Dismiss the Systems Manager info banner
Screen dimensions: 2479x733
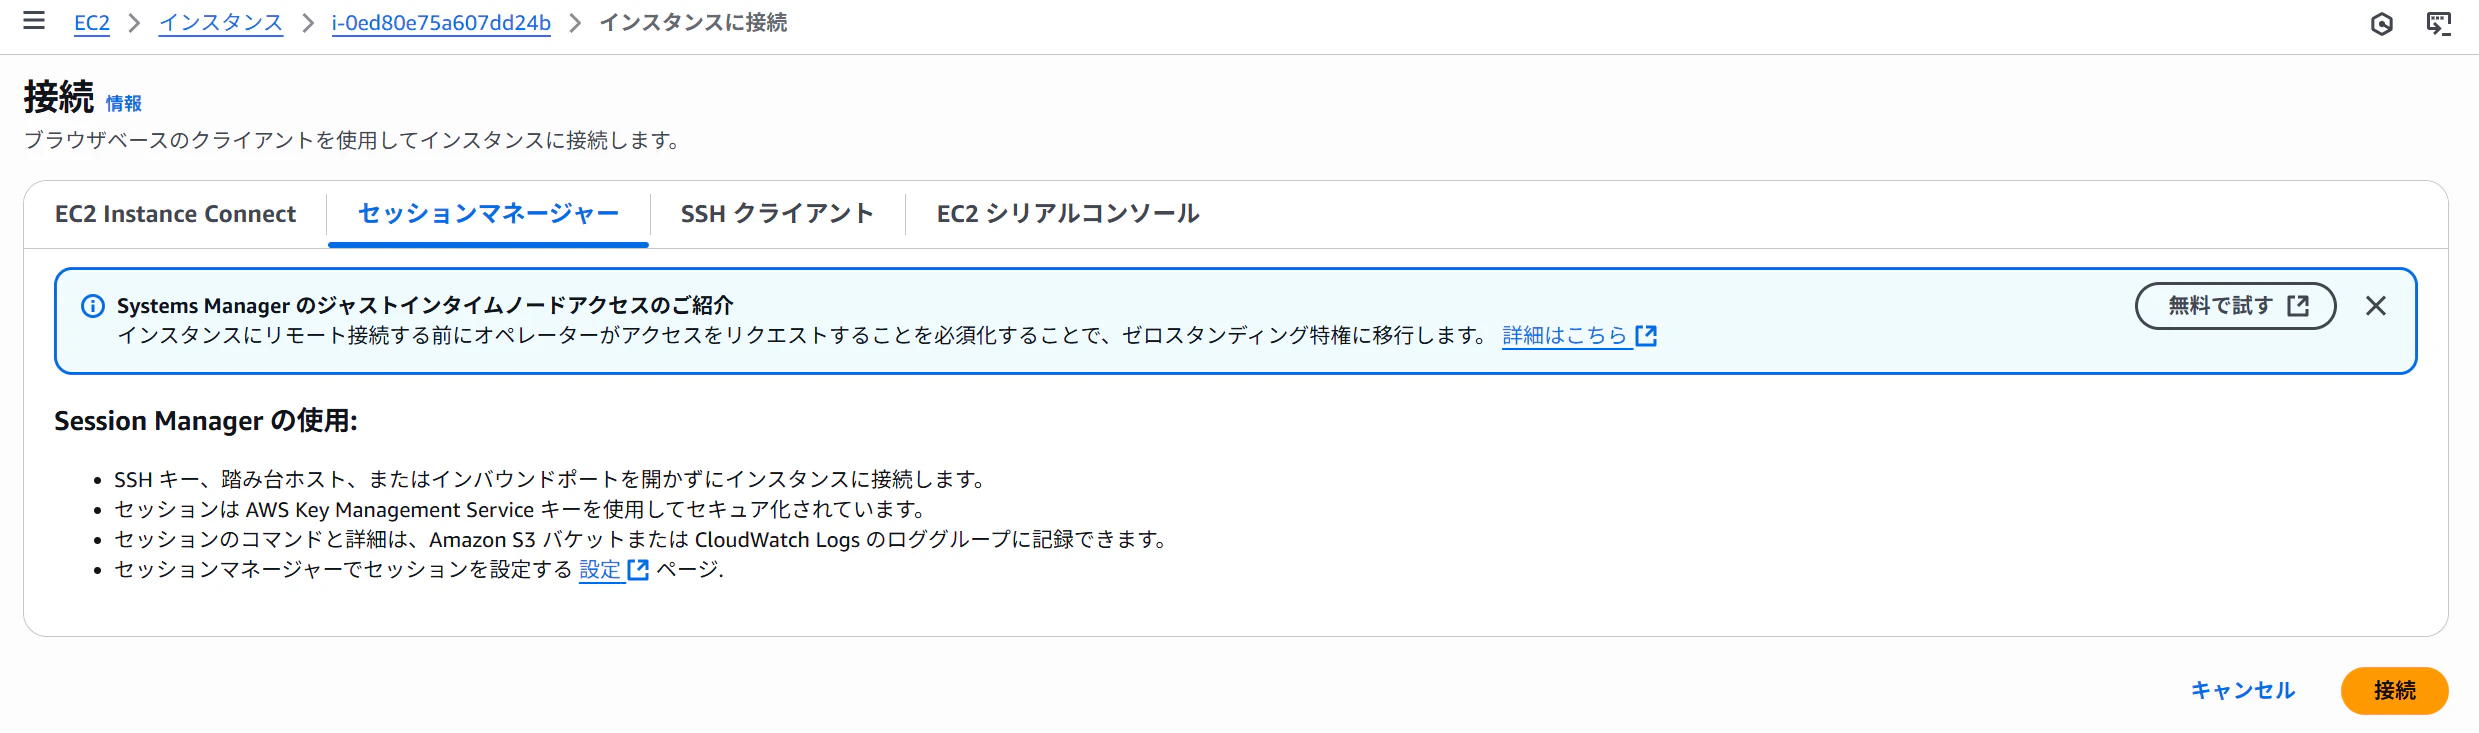pos(2376,306)
